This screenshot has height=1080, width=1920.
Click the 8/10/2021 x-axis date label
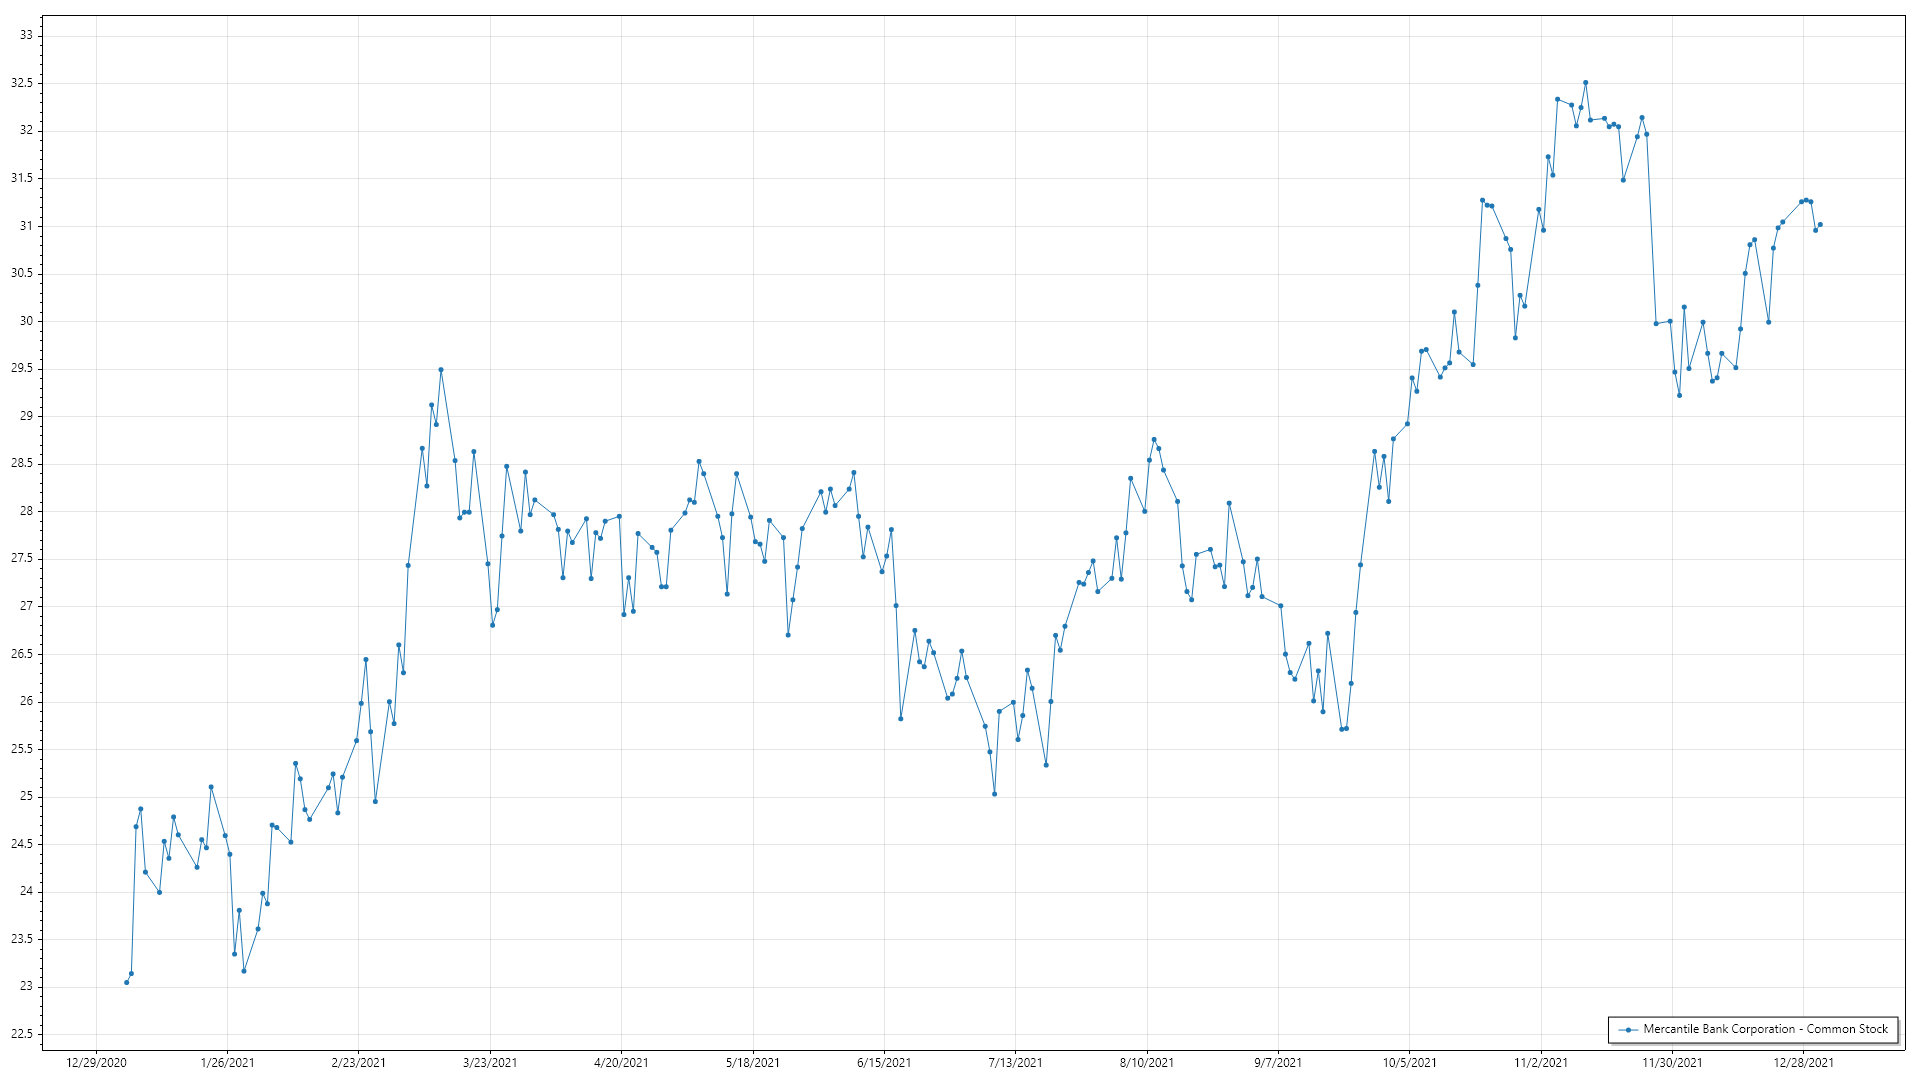point(1147,1062)
